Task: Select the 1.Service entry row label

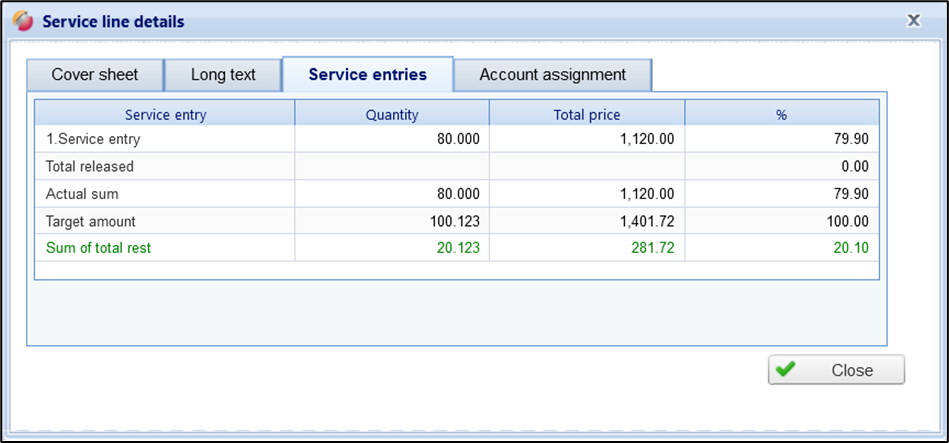Action: (93, 139)
